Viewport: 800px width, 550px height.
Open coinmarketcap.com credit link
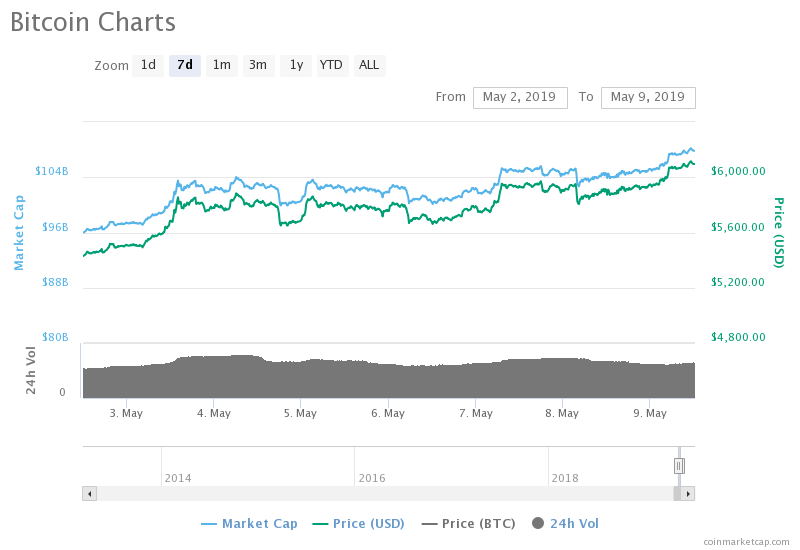point(746,541)
